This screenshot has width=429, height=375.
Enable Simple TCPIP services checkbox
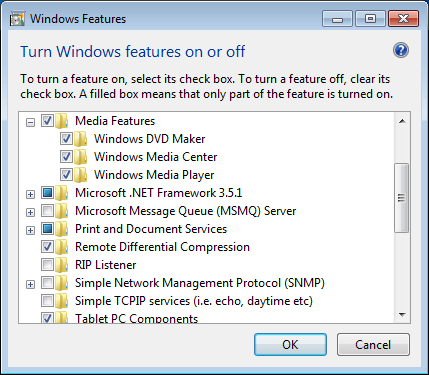click(x=47, y=301)
